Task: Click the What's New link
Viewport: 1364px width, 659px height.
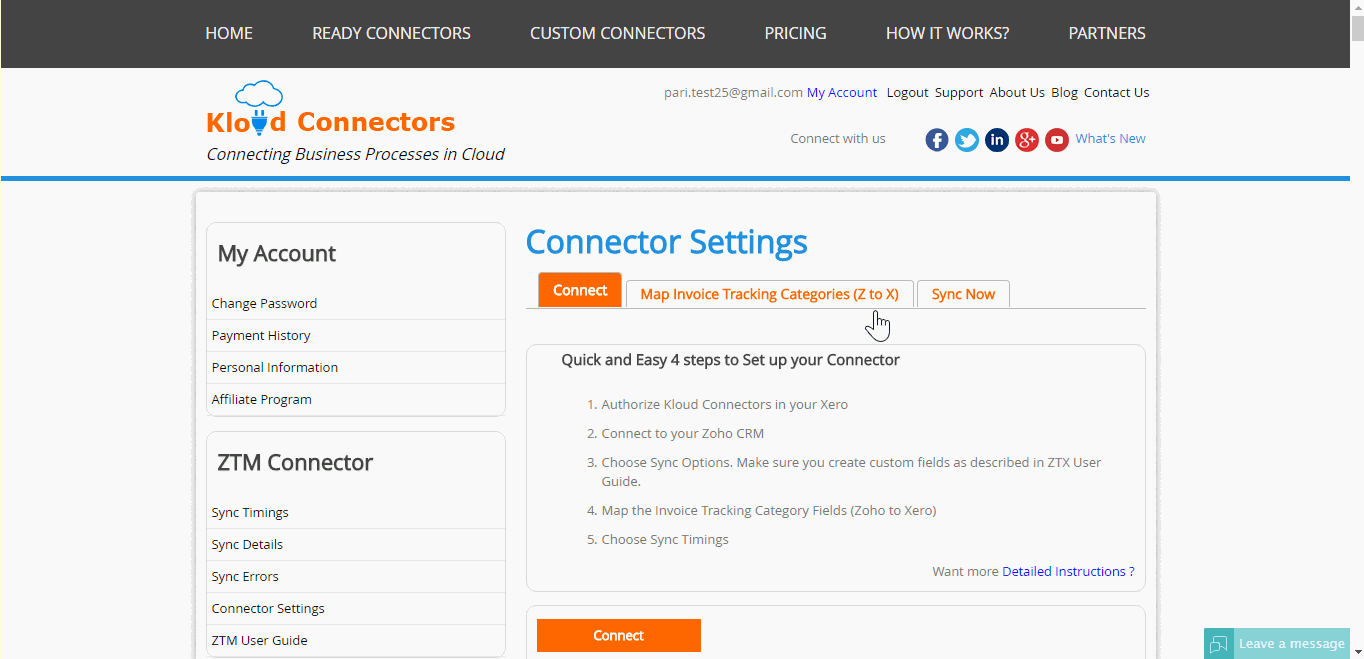Action: (1110, 139)
